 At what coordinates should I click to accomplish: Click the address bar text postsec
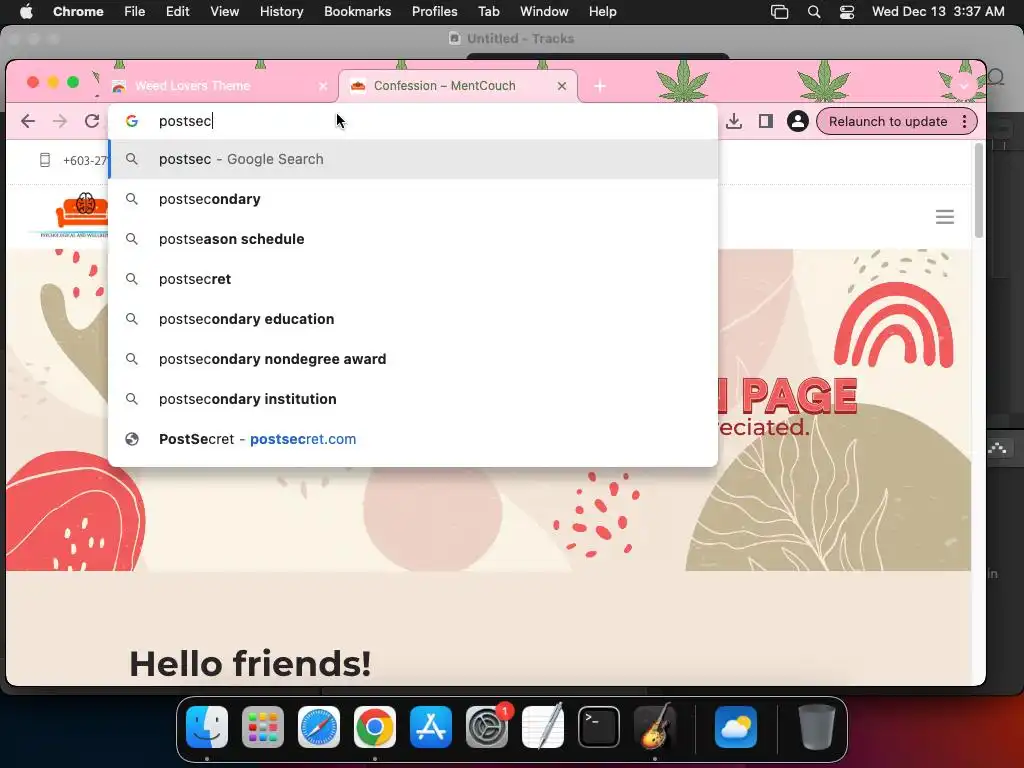point(185,121)
